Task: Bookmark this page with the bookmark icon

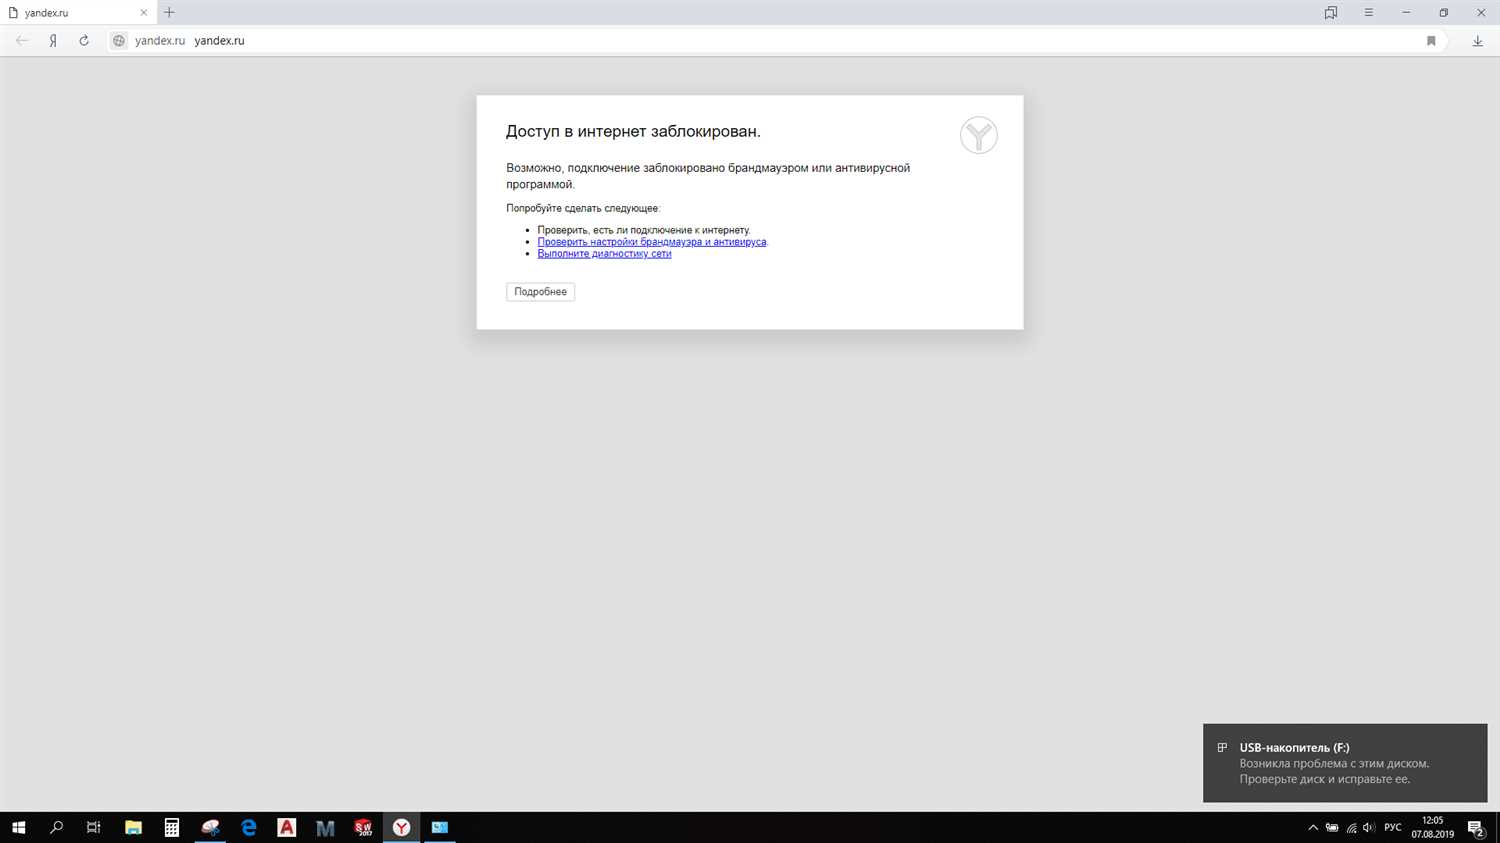Action: coord(1431,41)
